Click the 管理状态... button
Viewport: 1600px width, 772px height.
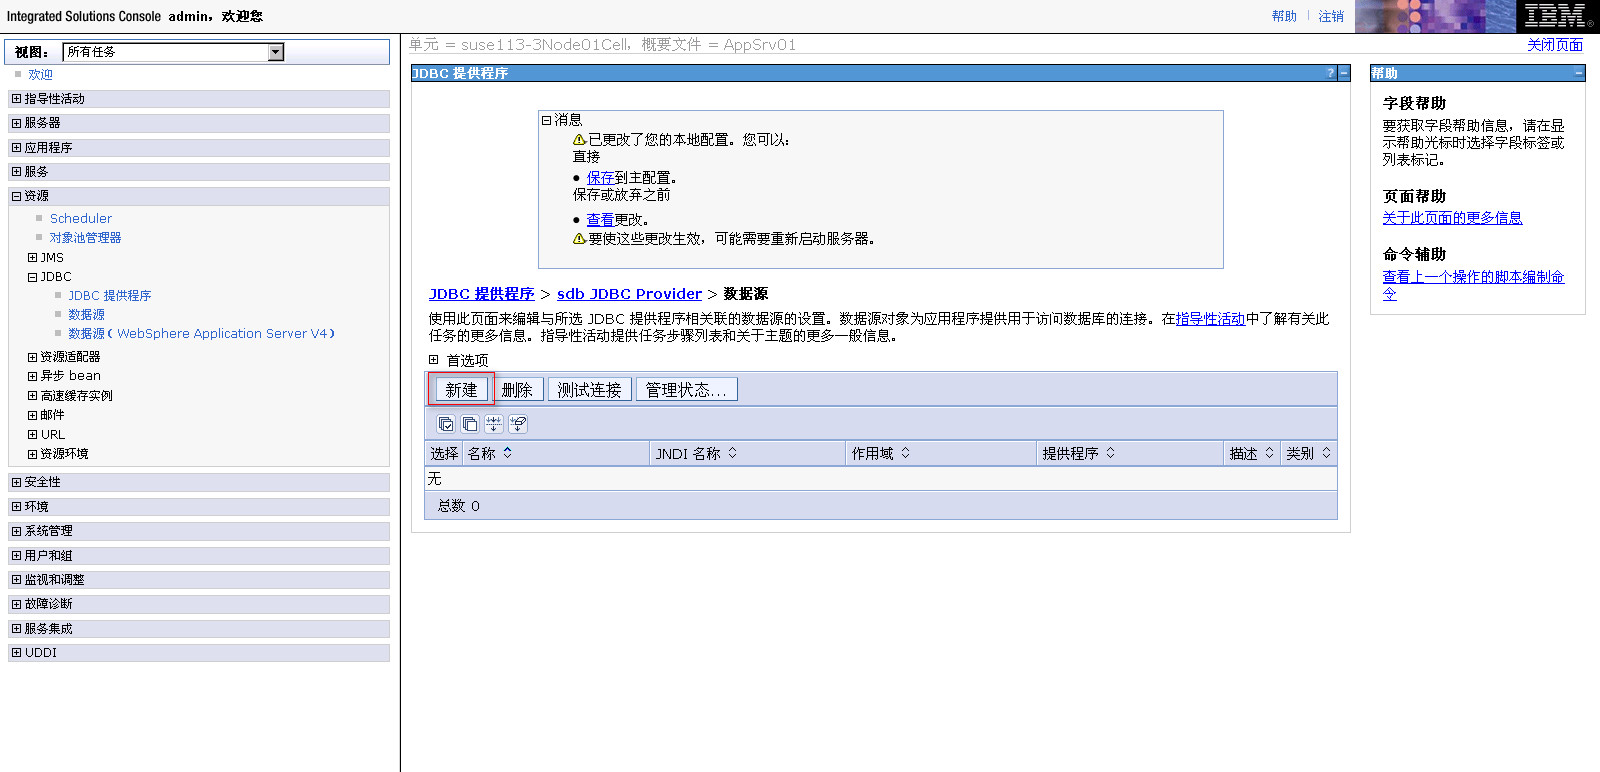click(687, 390)
